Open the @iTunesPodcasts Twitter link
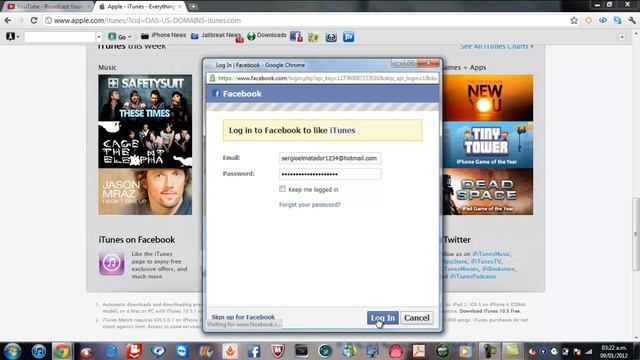This screenshot has width=640, height=360. 473,276
